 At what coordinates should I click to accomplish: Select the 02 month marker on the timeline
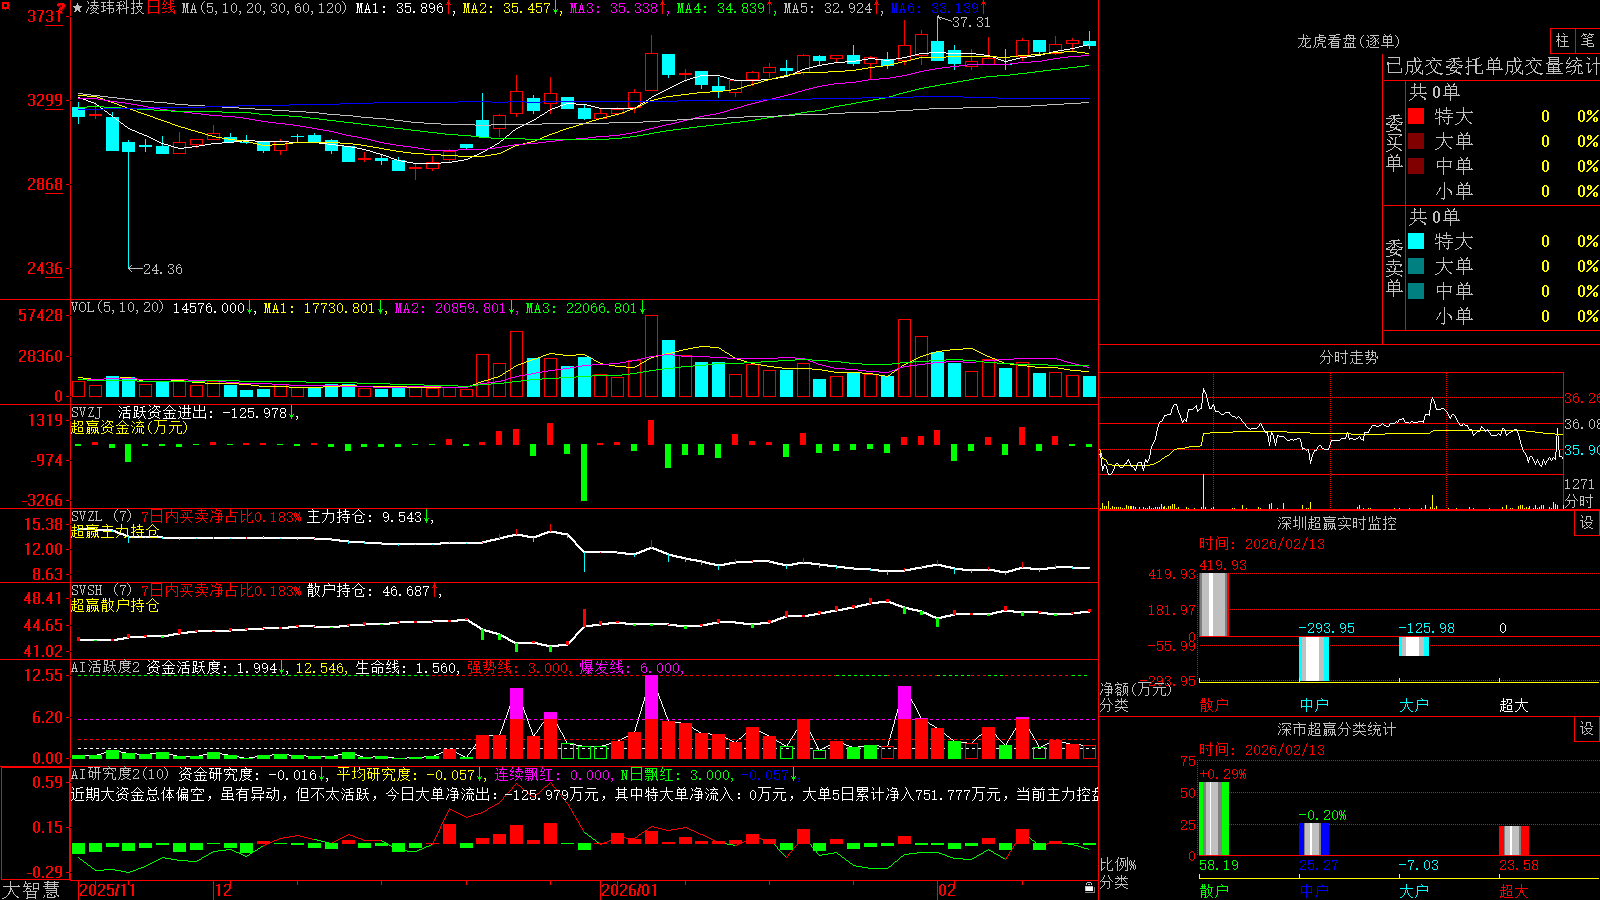point(946,890)
